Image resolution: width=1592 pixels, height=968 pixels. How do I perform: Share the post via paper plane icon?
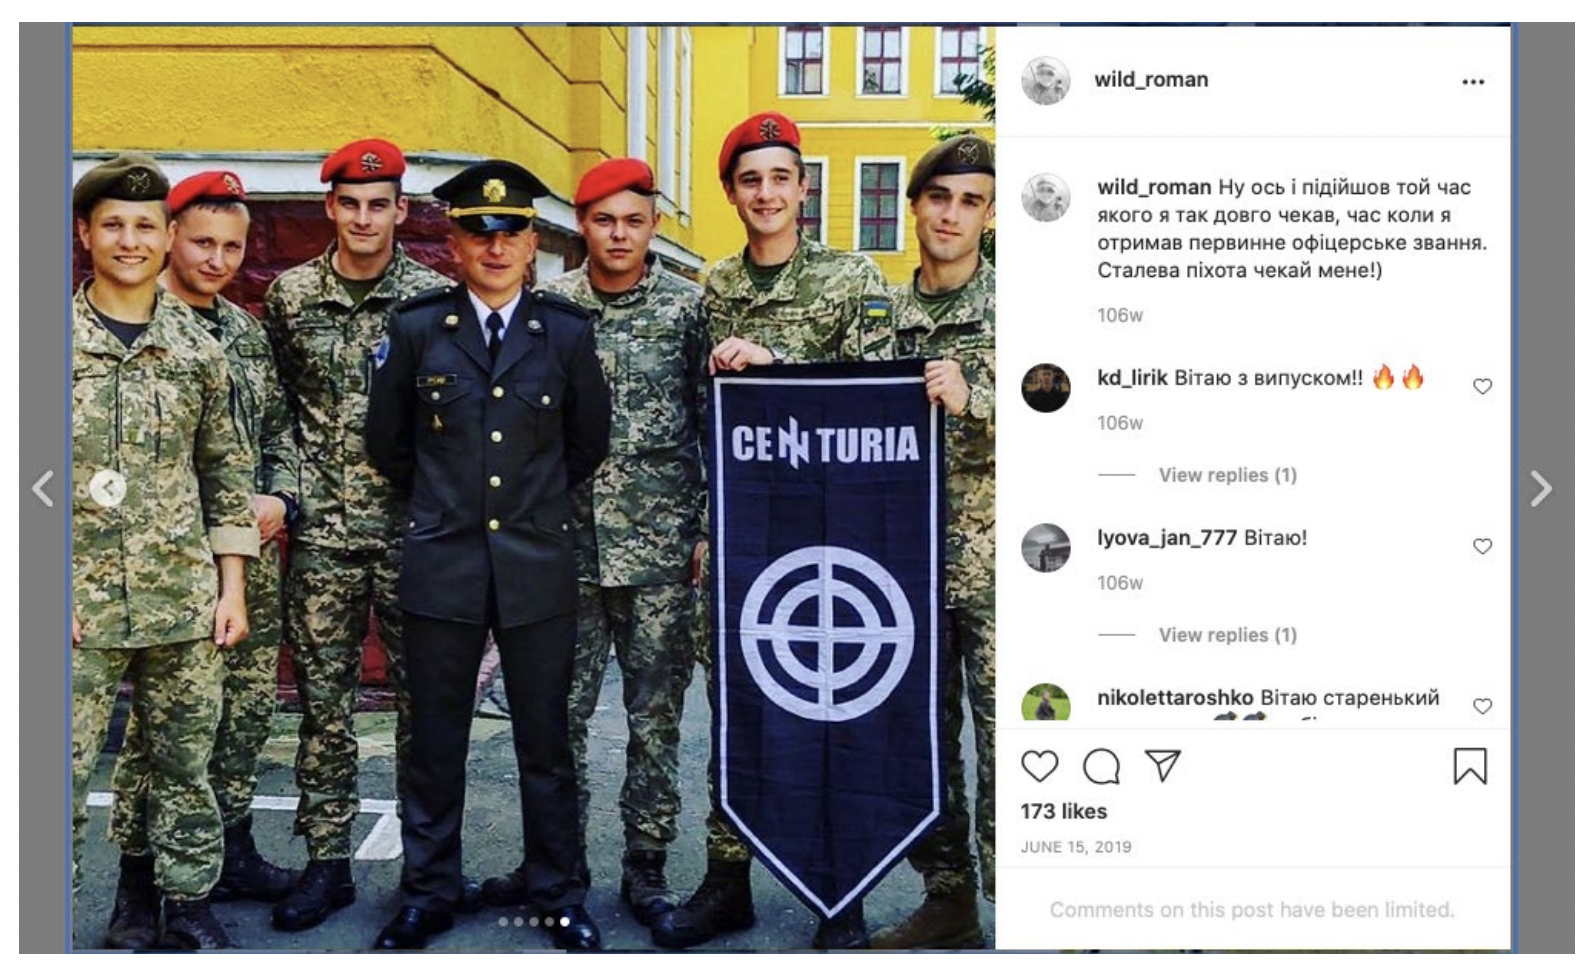[x=1162, y=765]
